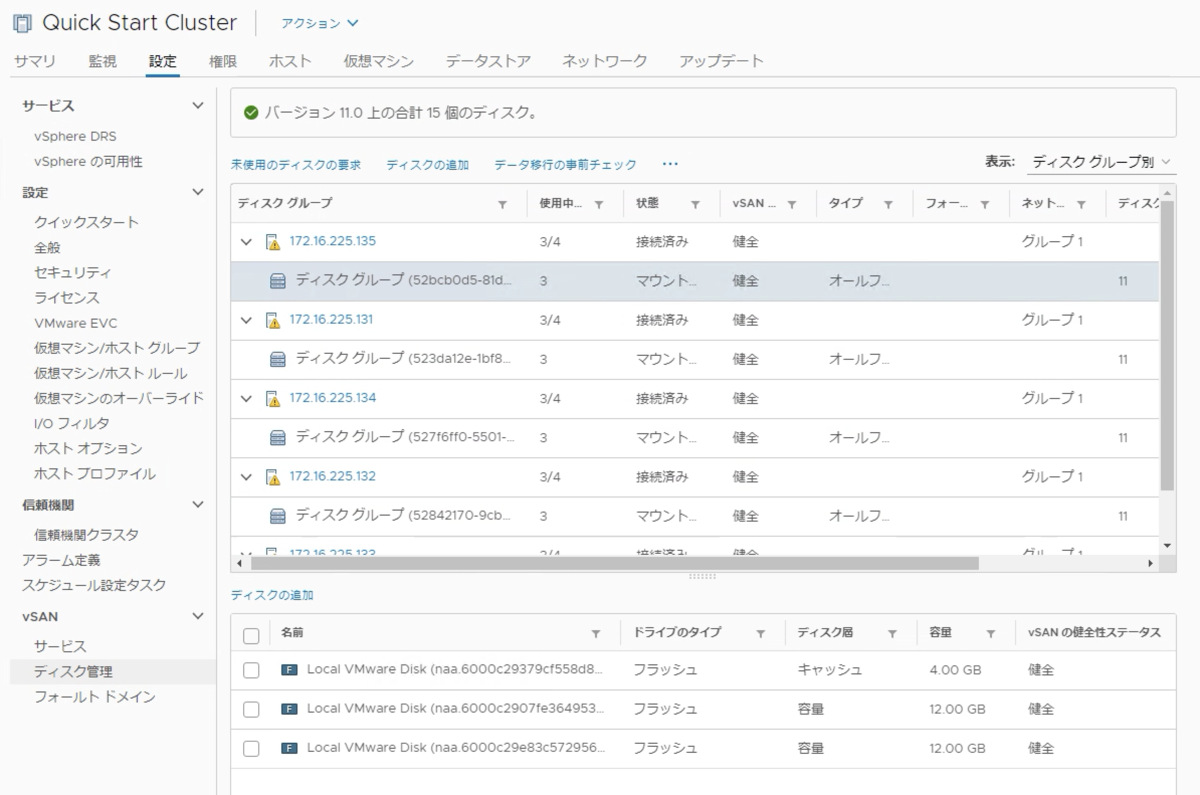
Task: Open the 名前 column filter in disk list
Action: 596,634
